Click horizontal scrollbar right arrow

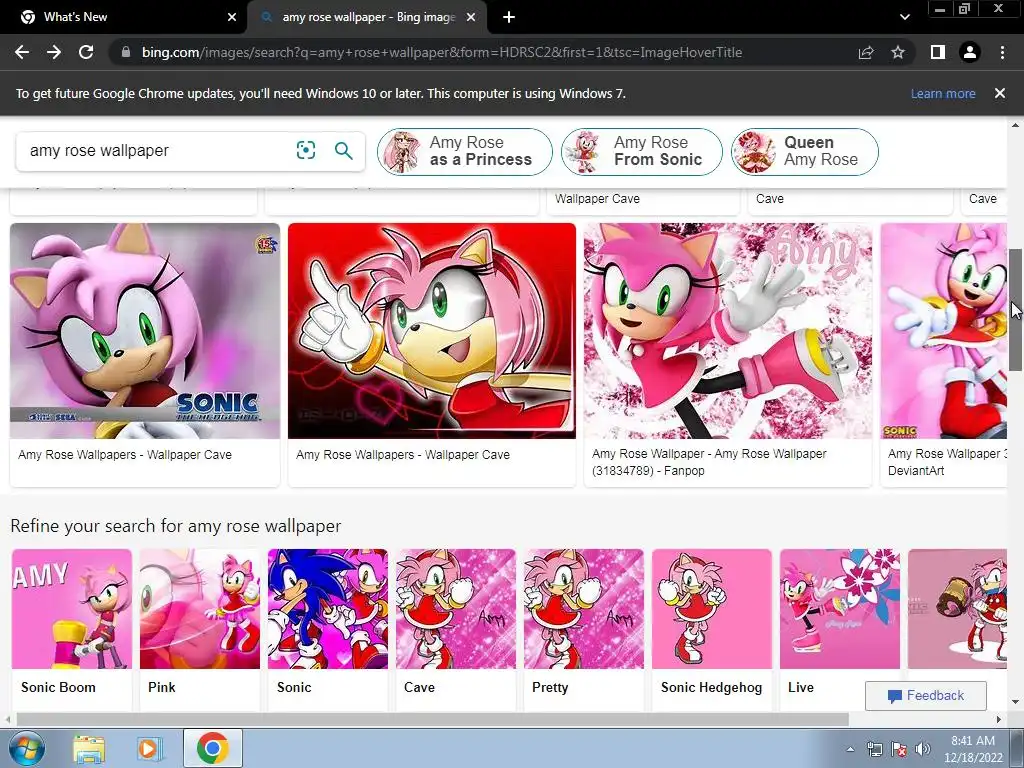pos(999,719)
